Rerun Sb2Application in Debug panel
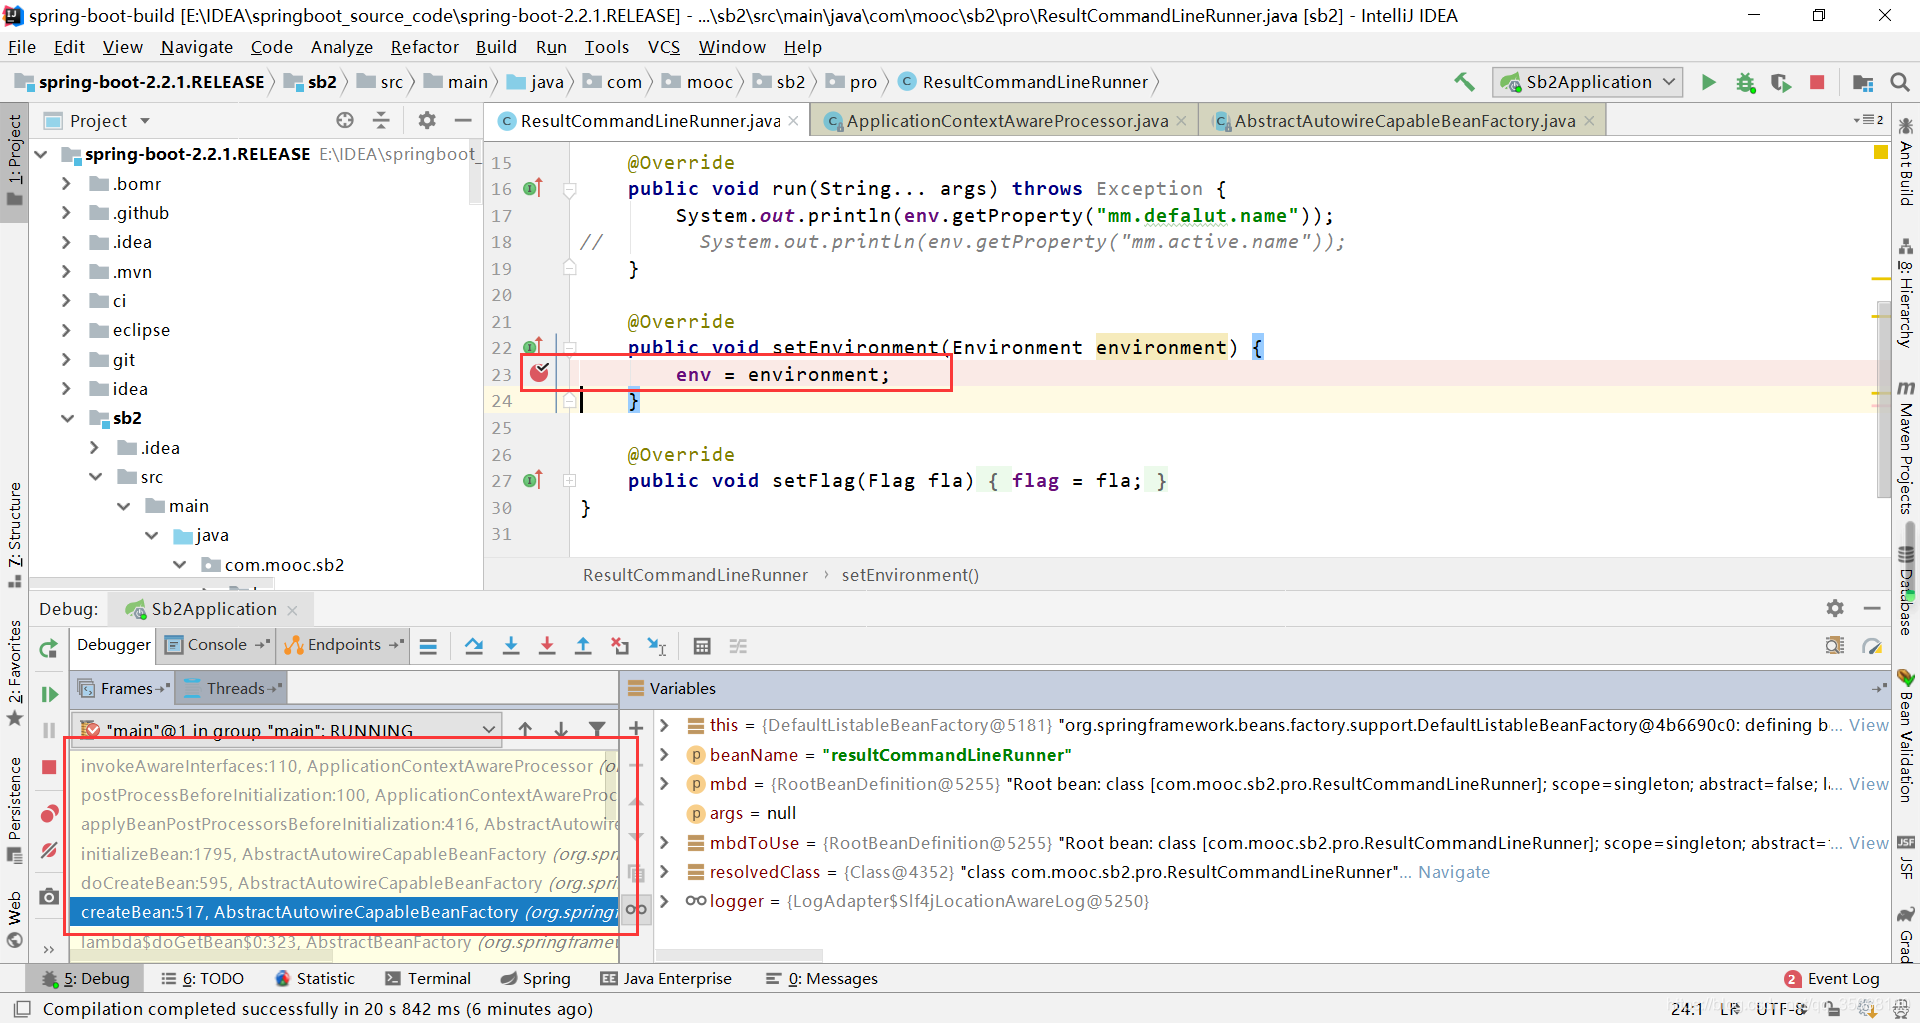This screenshot has height=1023, width=1920. click(x=48, y=649)
